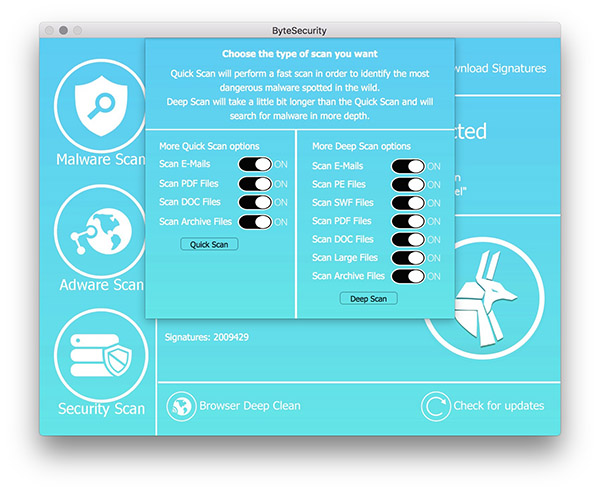Toggle Scan Archive Files under Quick Scan options

255,222
